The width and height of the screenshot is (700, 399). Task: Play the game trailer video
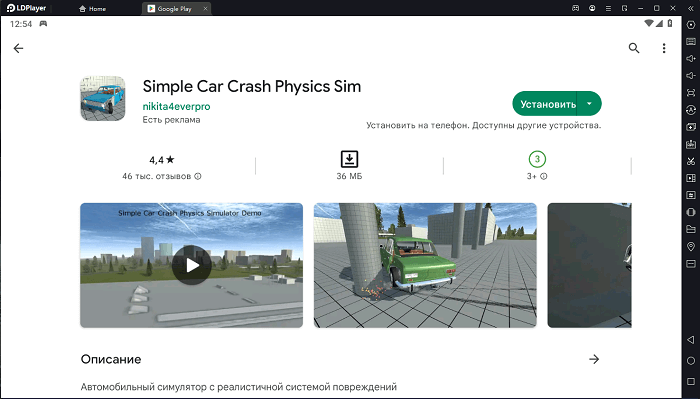click(192, 265)
